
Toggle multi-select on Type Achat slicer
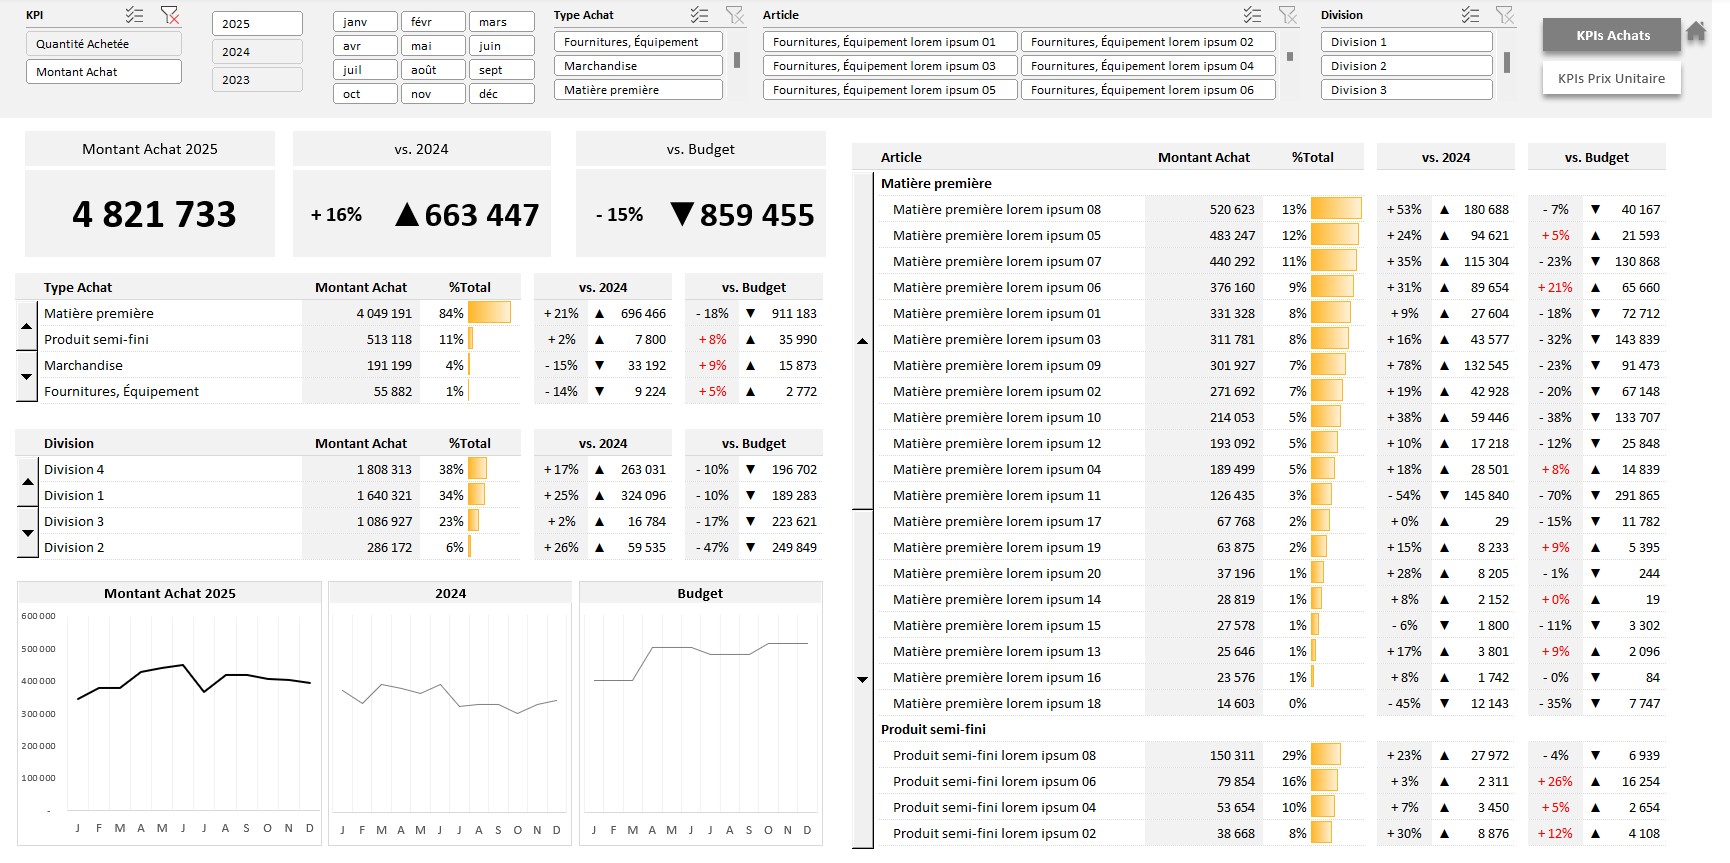(700, 15)
